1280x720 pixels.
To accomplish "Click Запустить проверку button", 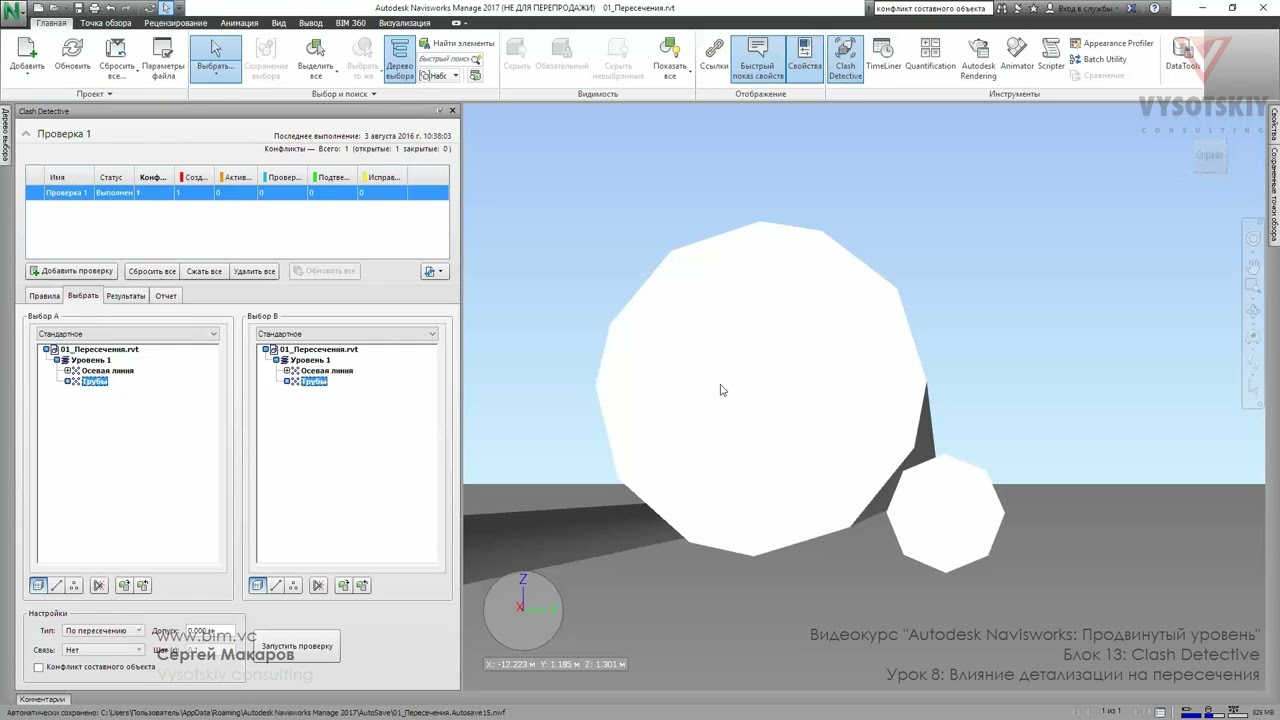I will (x=297, y=646).
